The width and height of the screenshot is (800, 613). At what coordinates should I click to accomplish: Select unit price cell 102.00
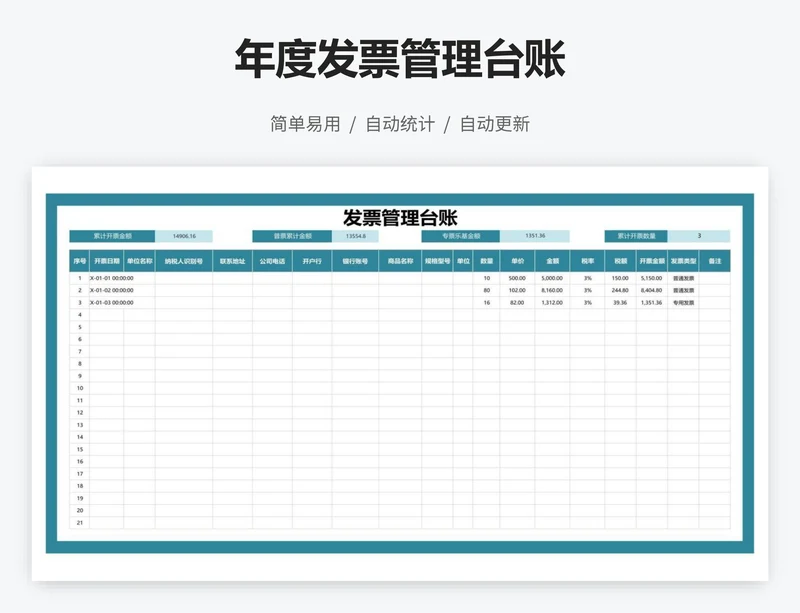[517, 290]
